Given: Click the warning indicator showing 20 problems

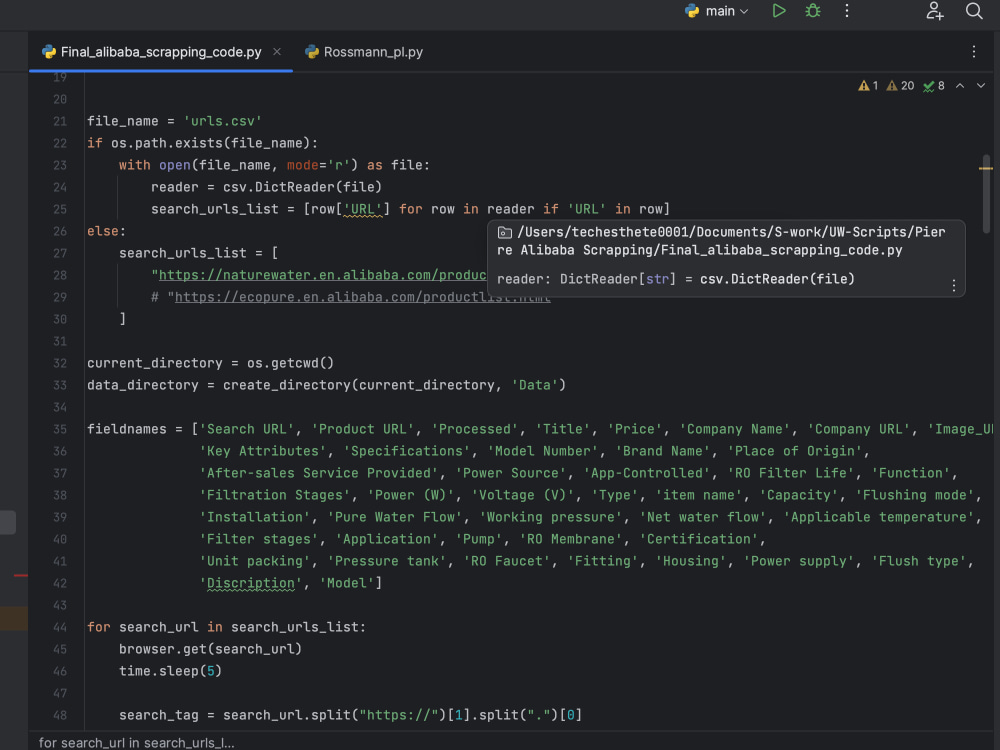Looking at the screenshot, I should point(897,86).
